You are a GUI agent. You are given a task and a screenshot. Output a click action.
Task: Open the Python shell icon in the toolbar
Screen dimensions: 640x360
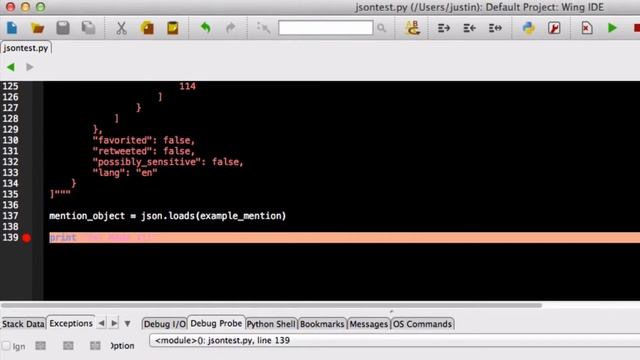click(529, 28)
